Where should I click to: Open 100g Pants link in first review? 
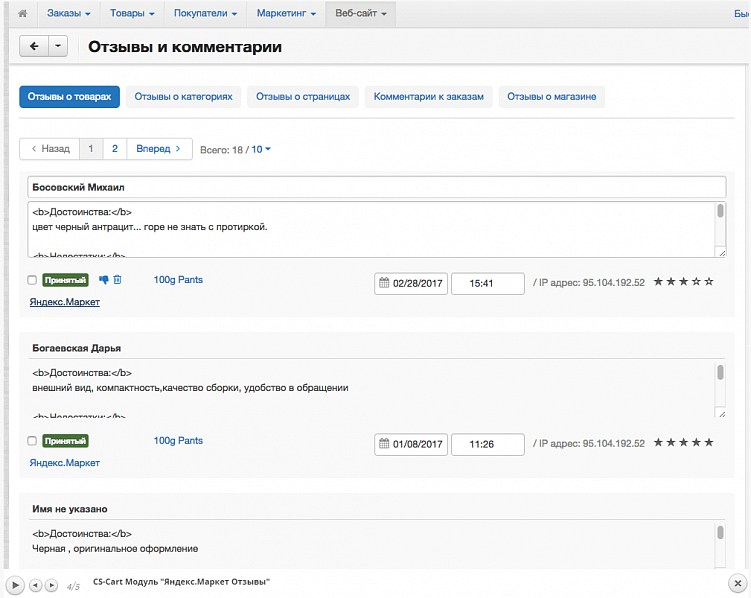click(x=178, y=280)
